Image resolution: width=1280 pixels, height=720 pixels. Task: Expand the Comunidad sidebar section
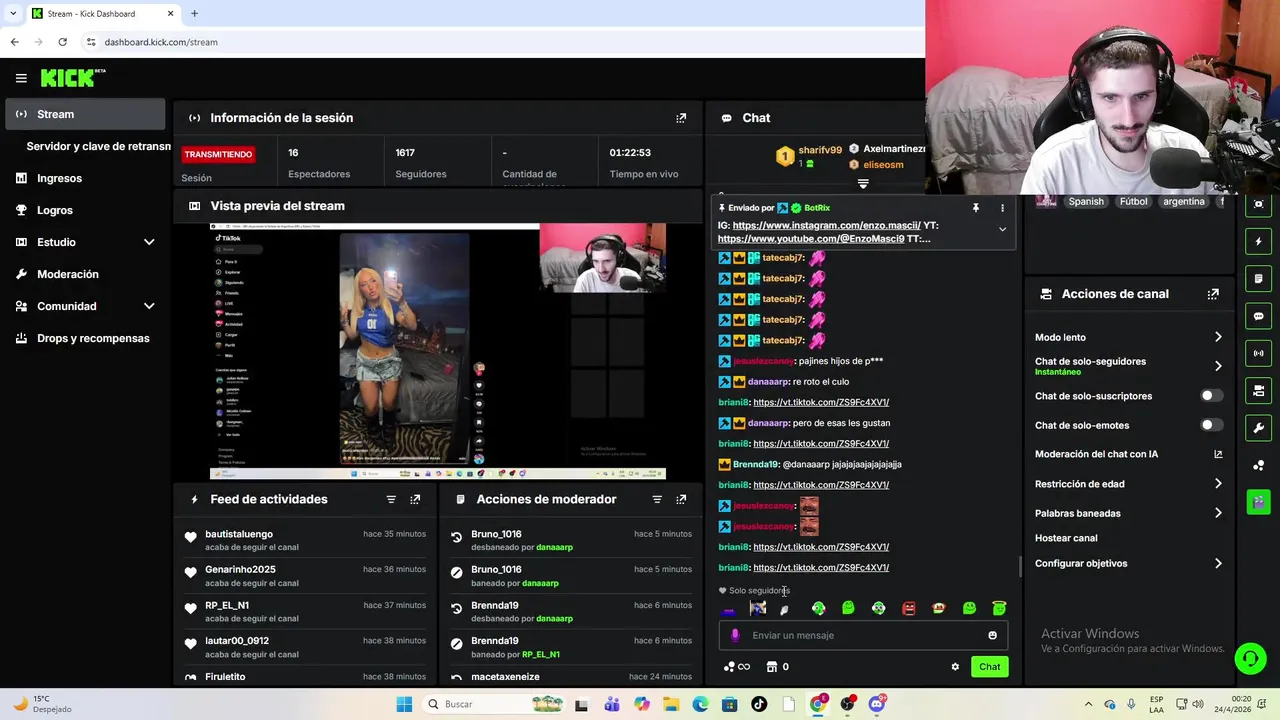[x=149, y=306]
